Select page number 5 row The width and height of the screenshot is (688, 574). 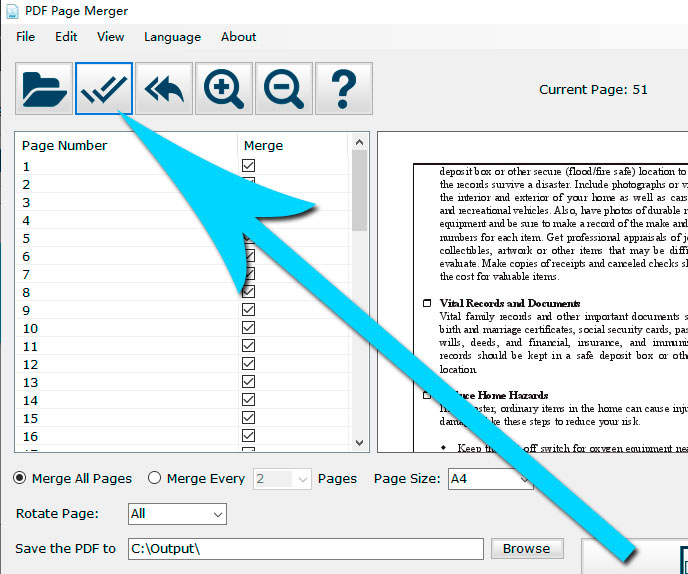183,238
